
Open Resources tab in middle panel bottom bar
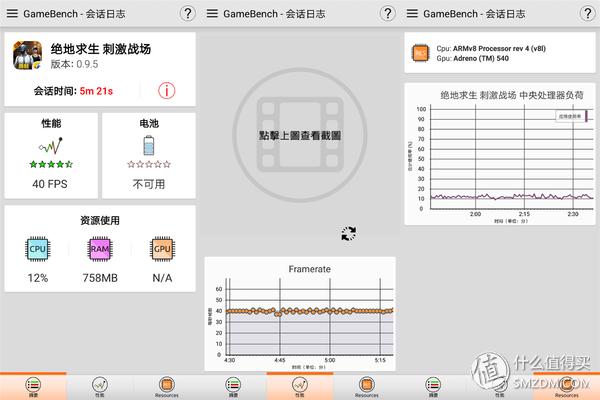[366, 387]
